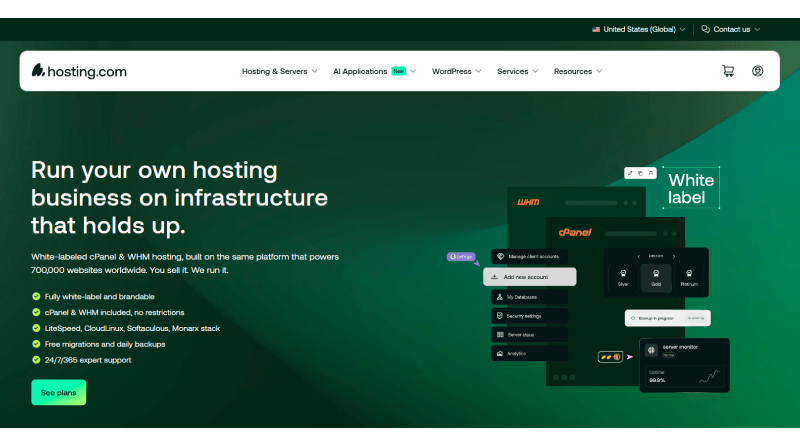Expand the Hosting & Servers chevron
800x445 pixels.
tap(315, 71)
